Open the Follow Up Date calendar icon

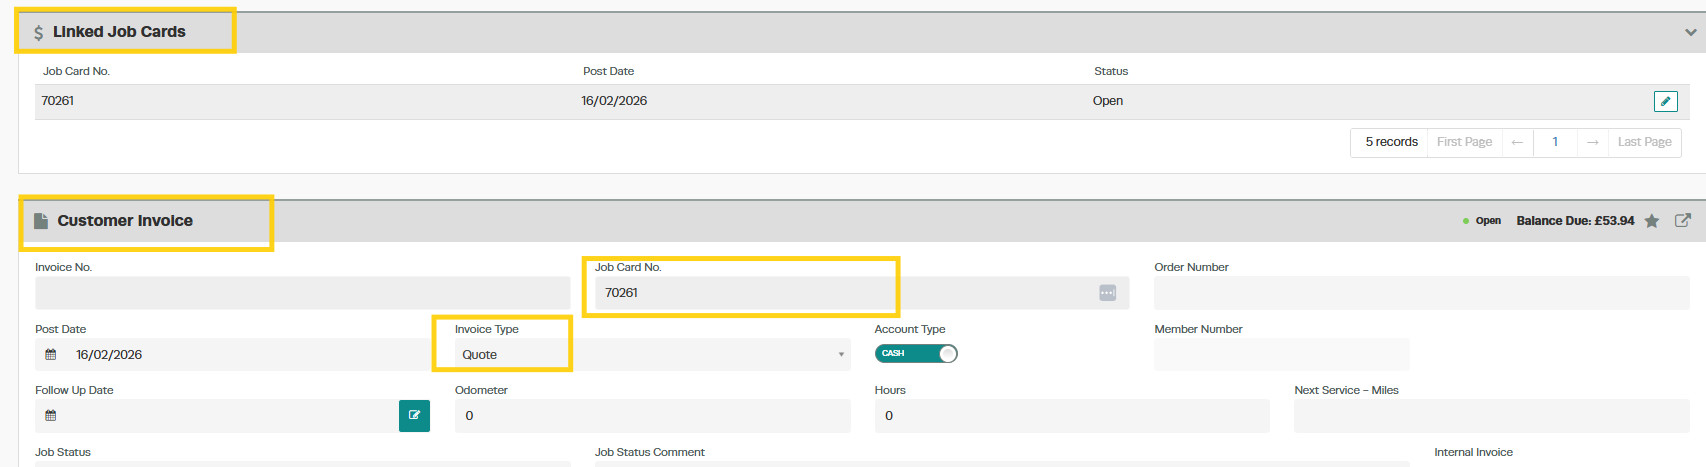click(x=51, y=416)
